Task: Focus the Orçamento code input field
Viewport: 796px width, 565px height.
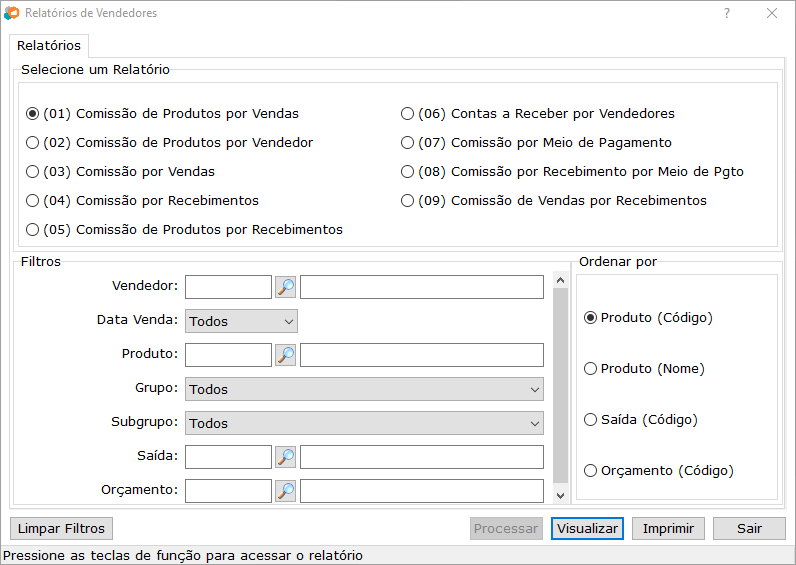Action: [x=228, y=491]
